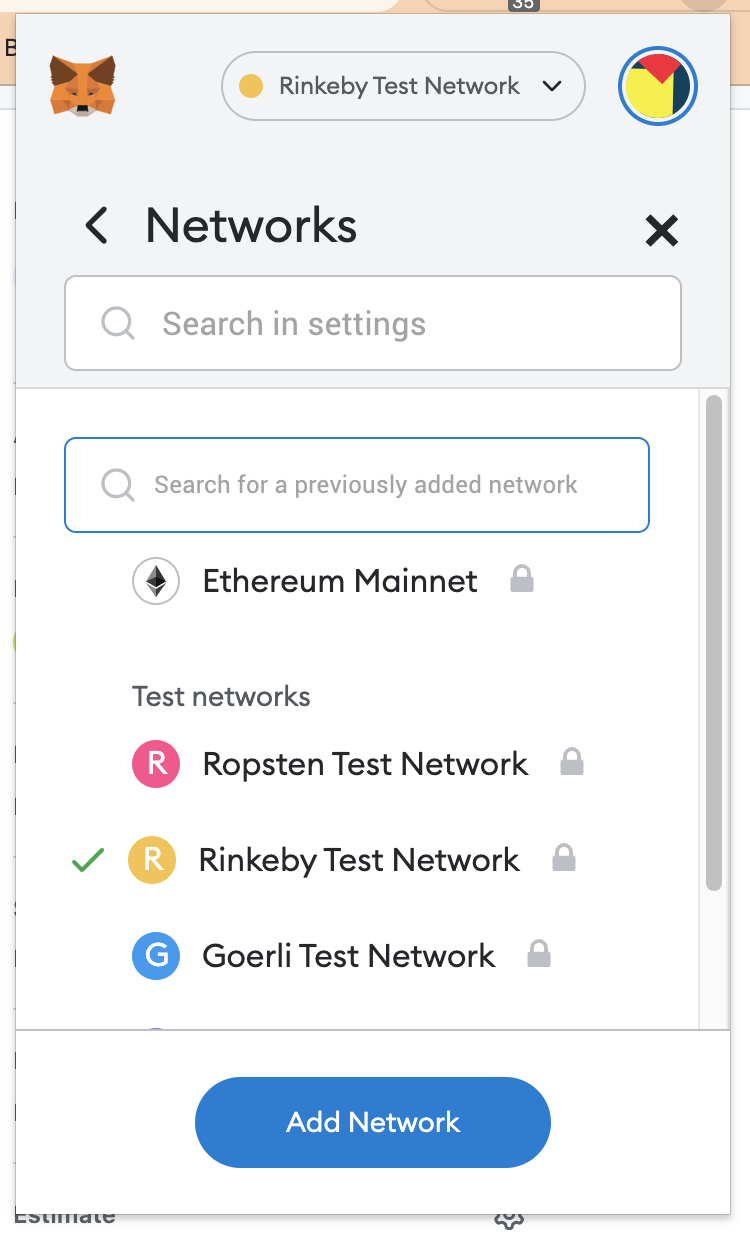The width and height of the screenshot is (750, 1236).
Task: Click the MetaMask fox logo
Action: (83, 86)
